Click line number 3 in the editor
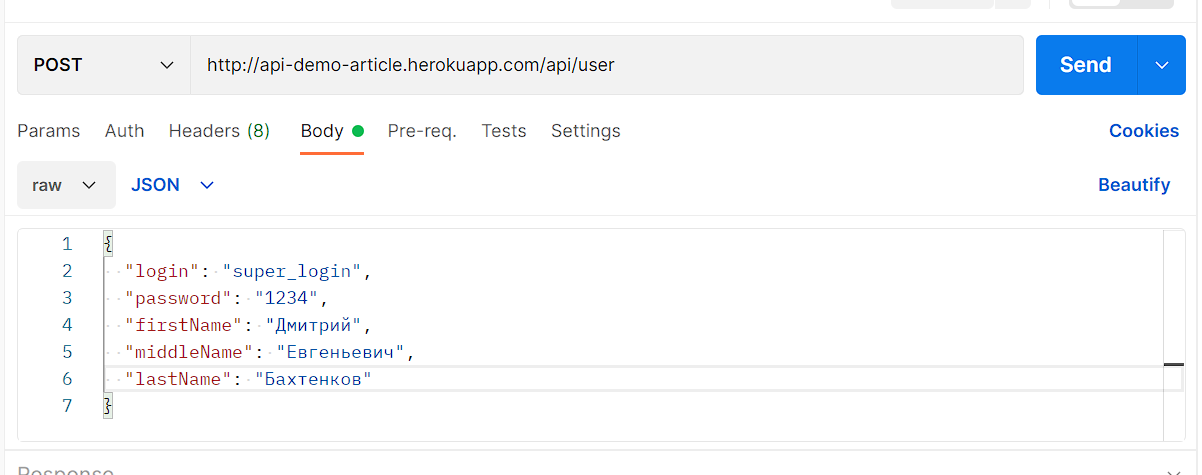Screen dimensions: 1202x475 [67, 298]
